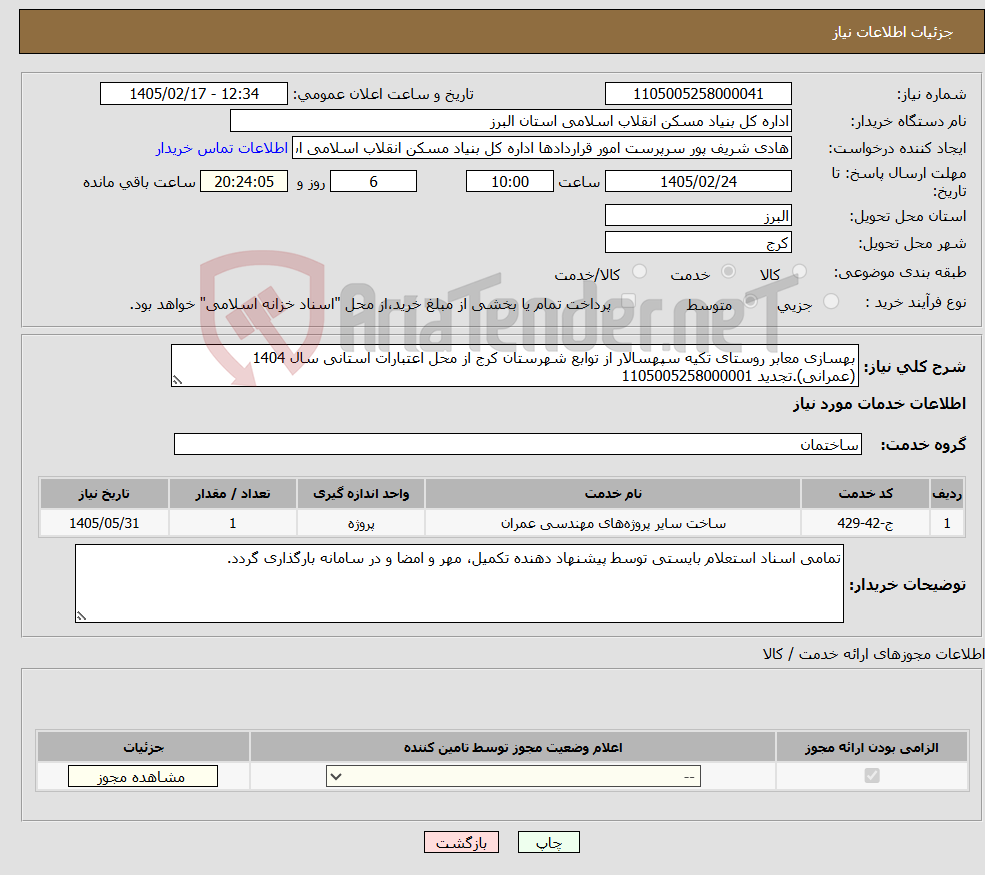This screenshot has width=985, height=875.
Task: Select the کالا radio button
Action: pyautogui.click(x=799, y=271)
